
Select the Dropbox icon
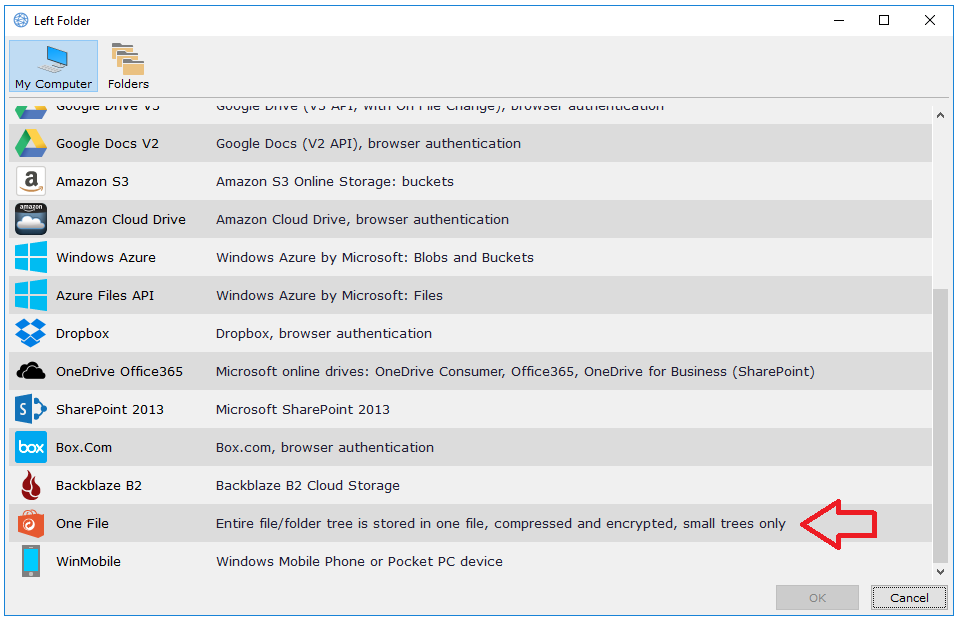pos(31,334)
